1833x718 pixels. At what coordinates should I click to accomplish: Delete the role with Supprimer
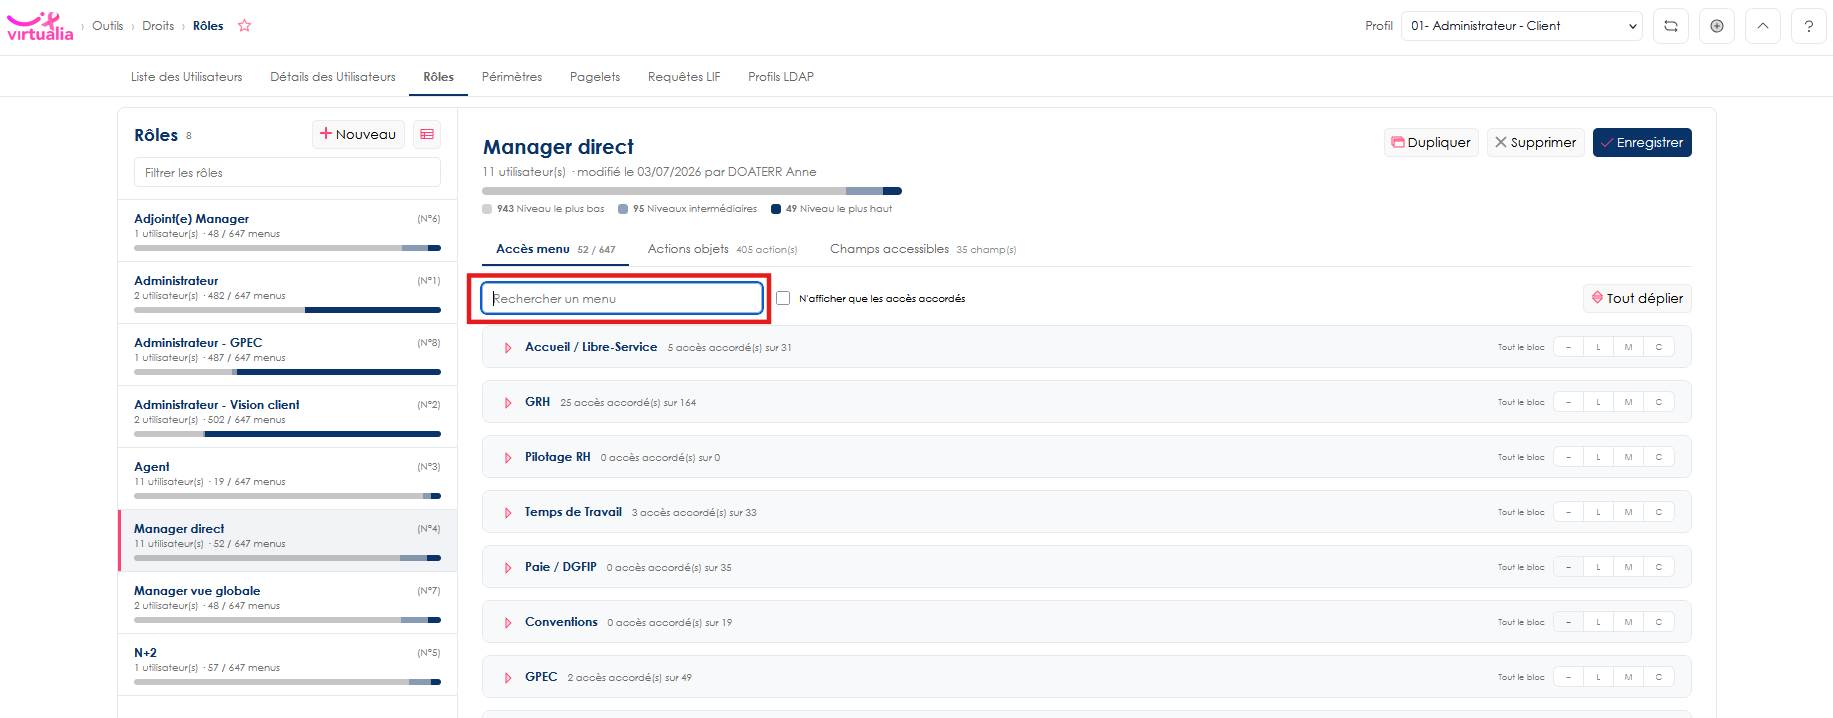pos(1535,143)
